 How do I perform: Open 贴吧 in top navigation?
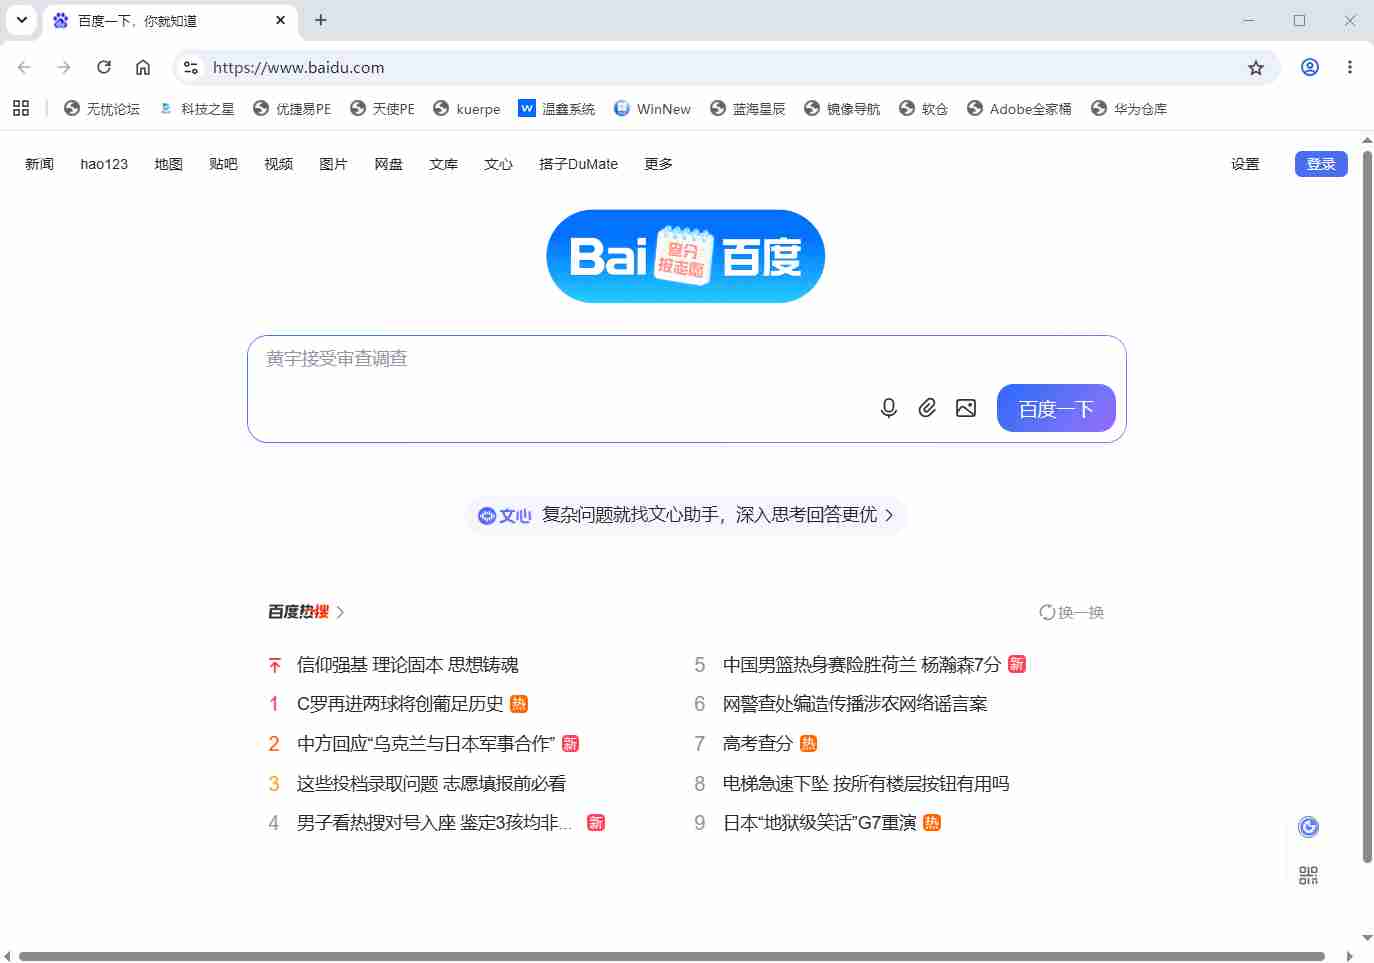(223, 164)
